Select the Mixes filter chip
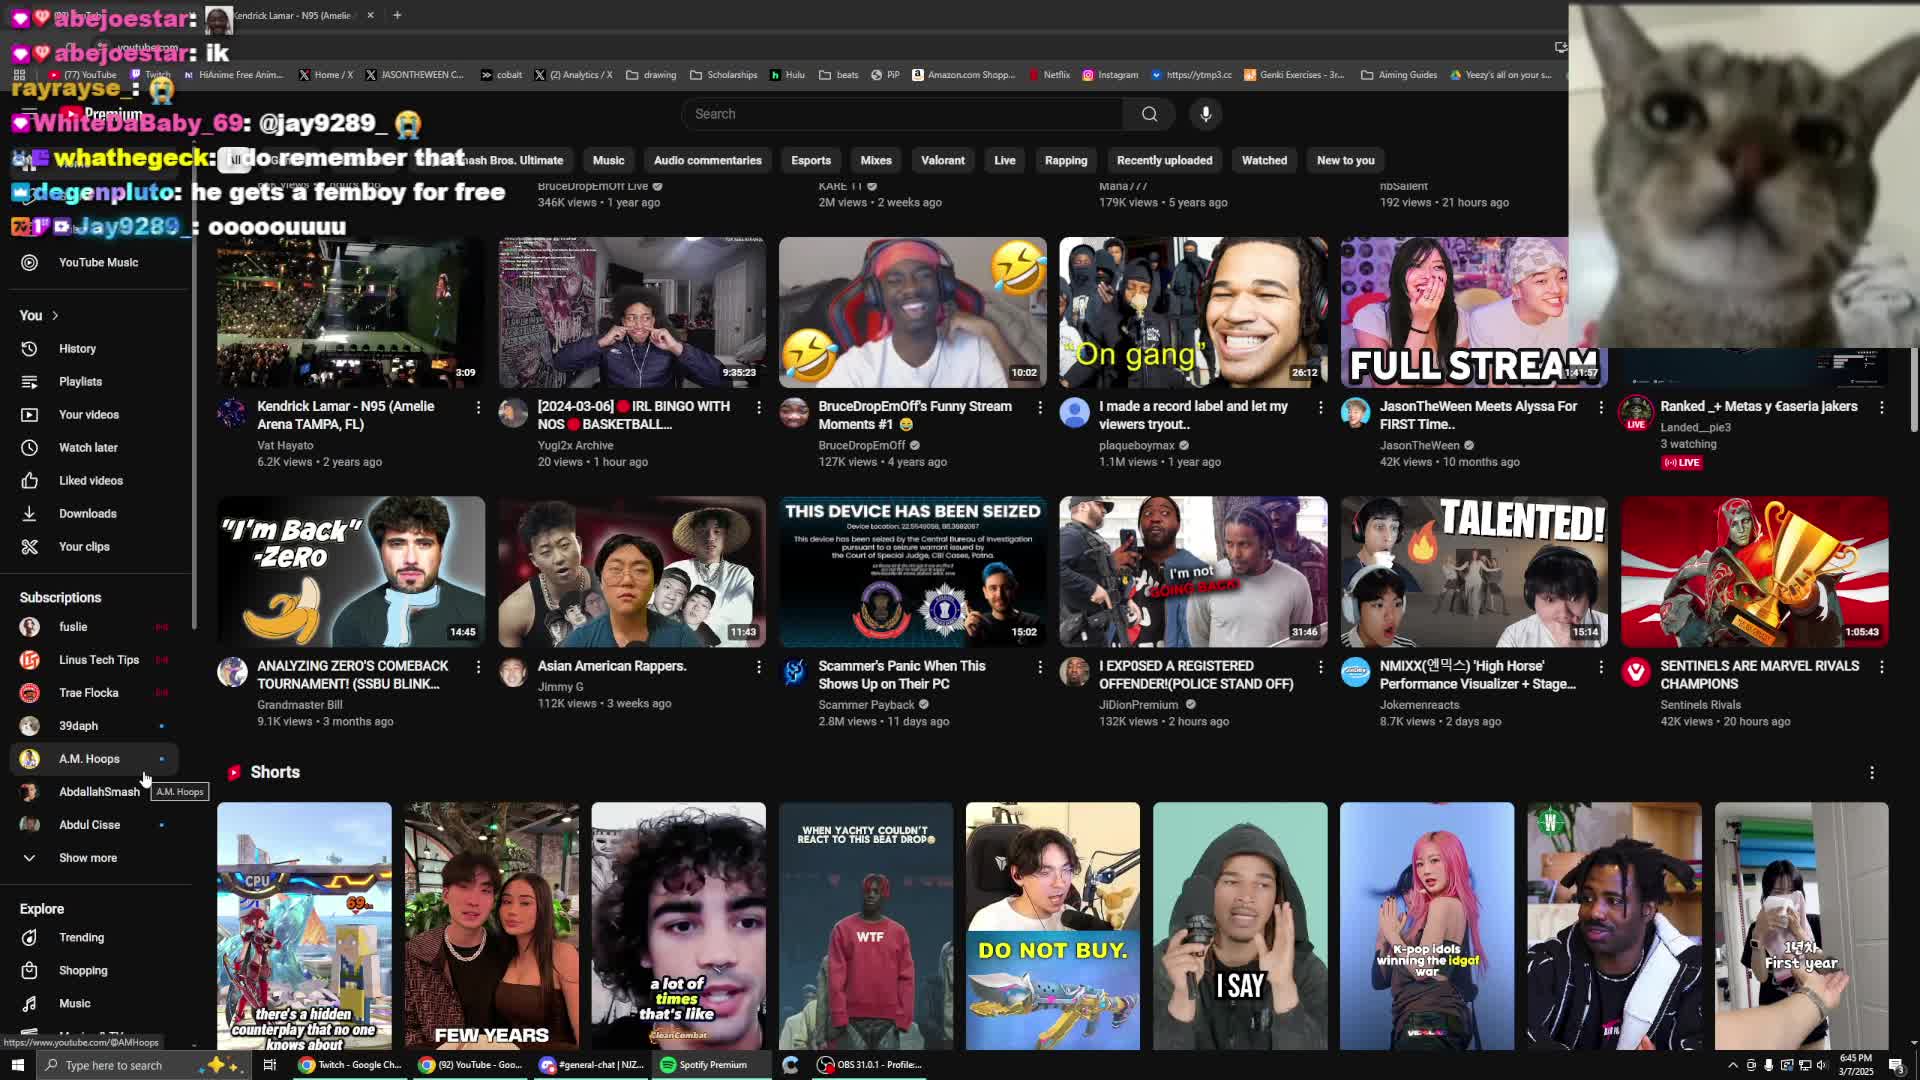 tap(876, 160)
